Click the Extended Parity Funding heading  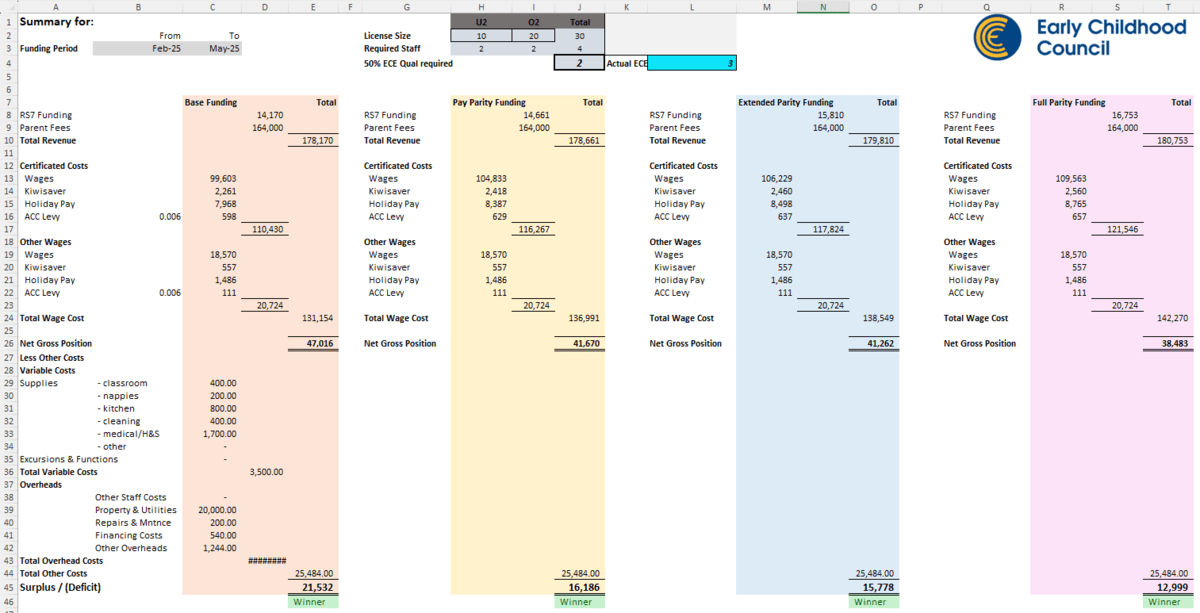pos(785,102)
